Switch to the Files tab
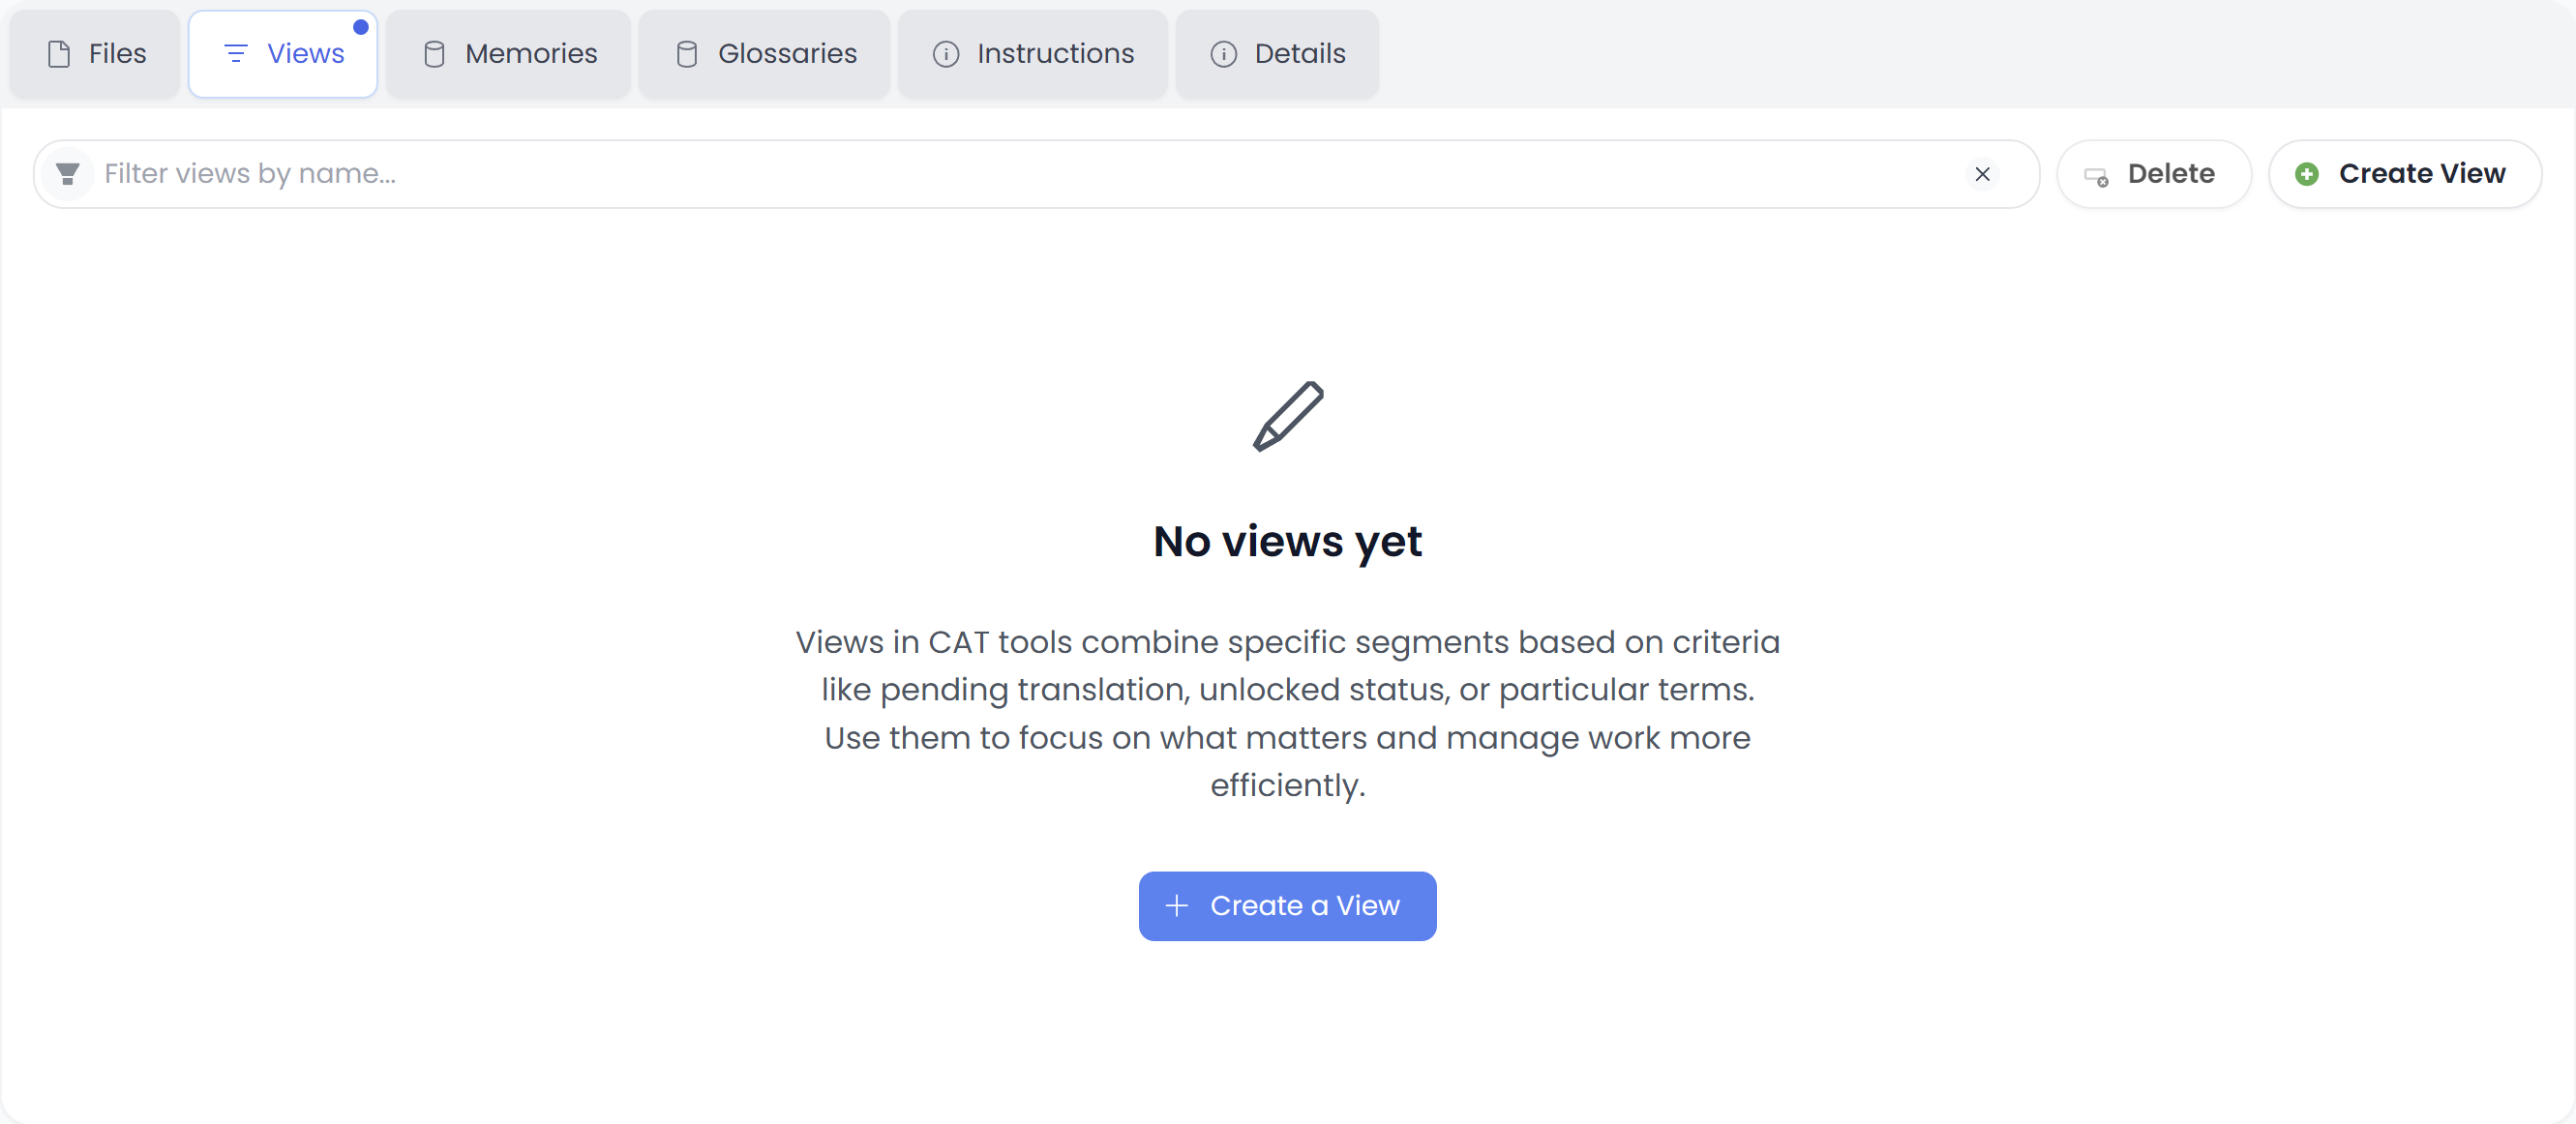 pos(94,54)
